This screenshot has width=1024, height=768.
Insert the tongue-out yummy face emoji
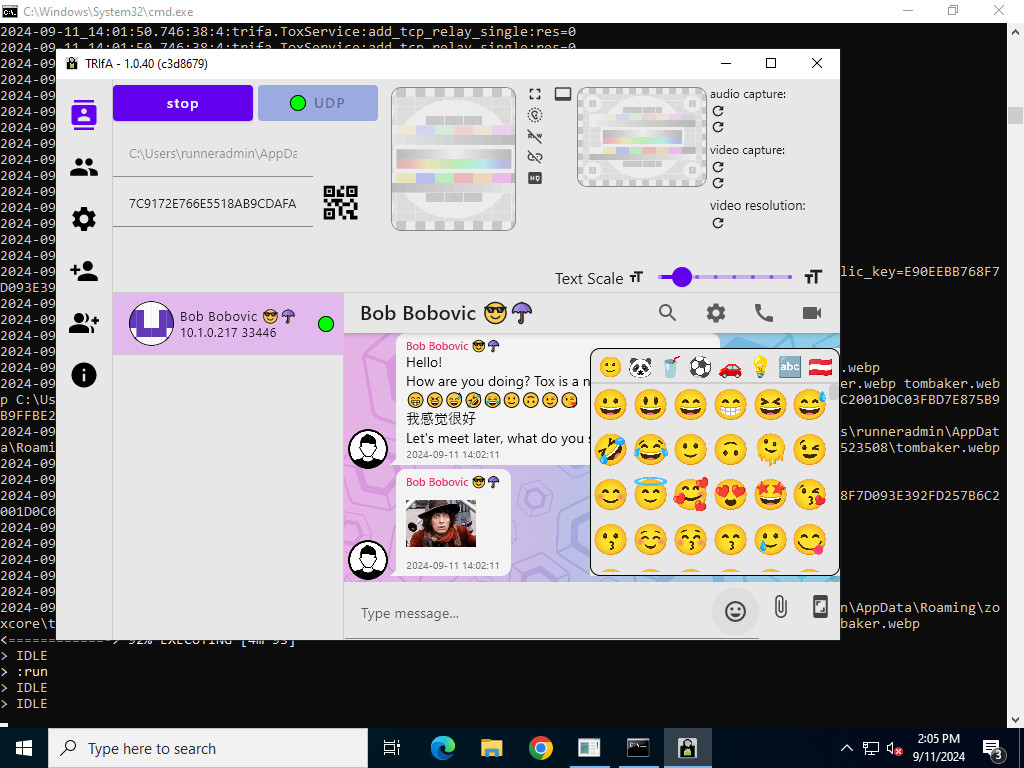[x=810, y=539]
